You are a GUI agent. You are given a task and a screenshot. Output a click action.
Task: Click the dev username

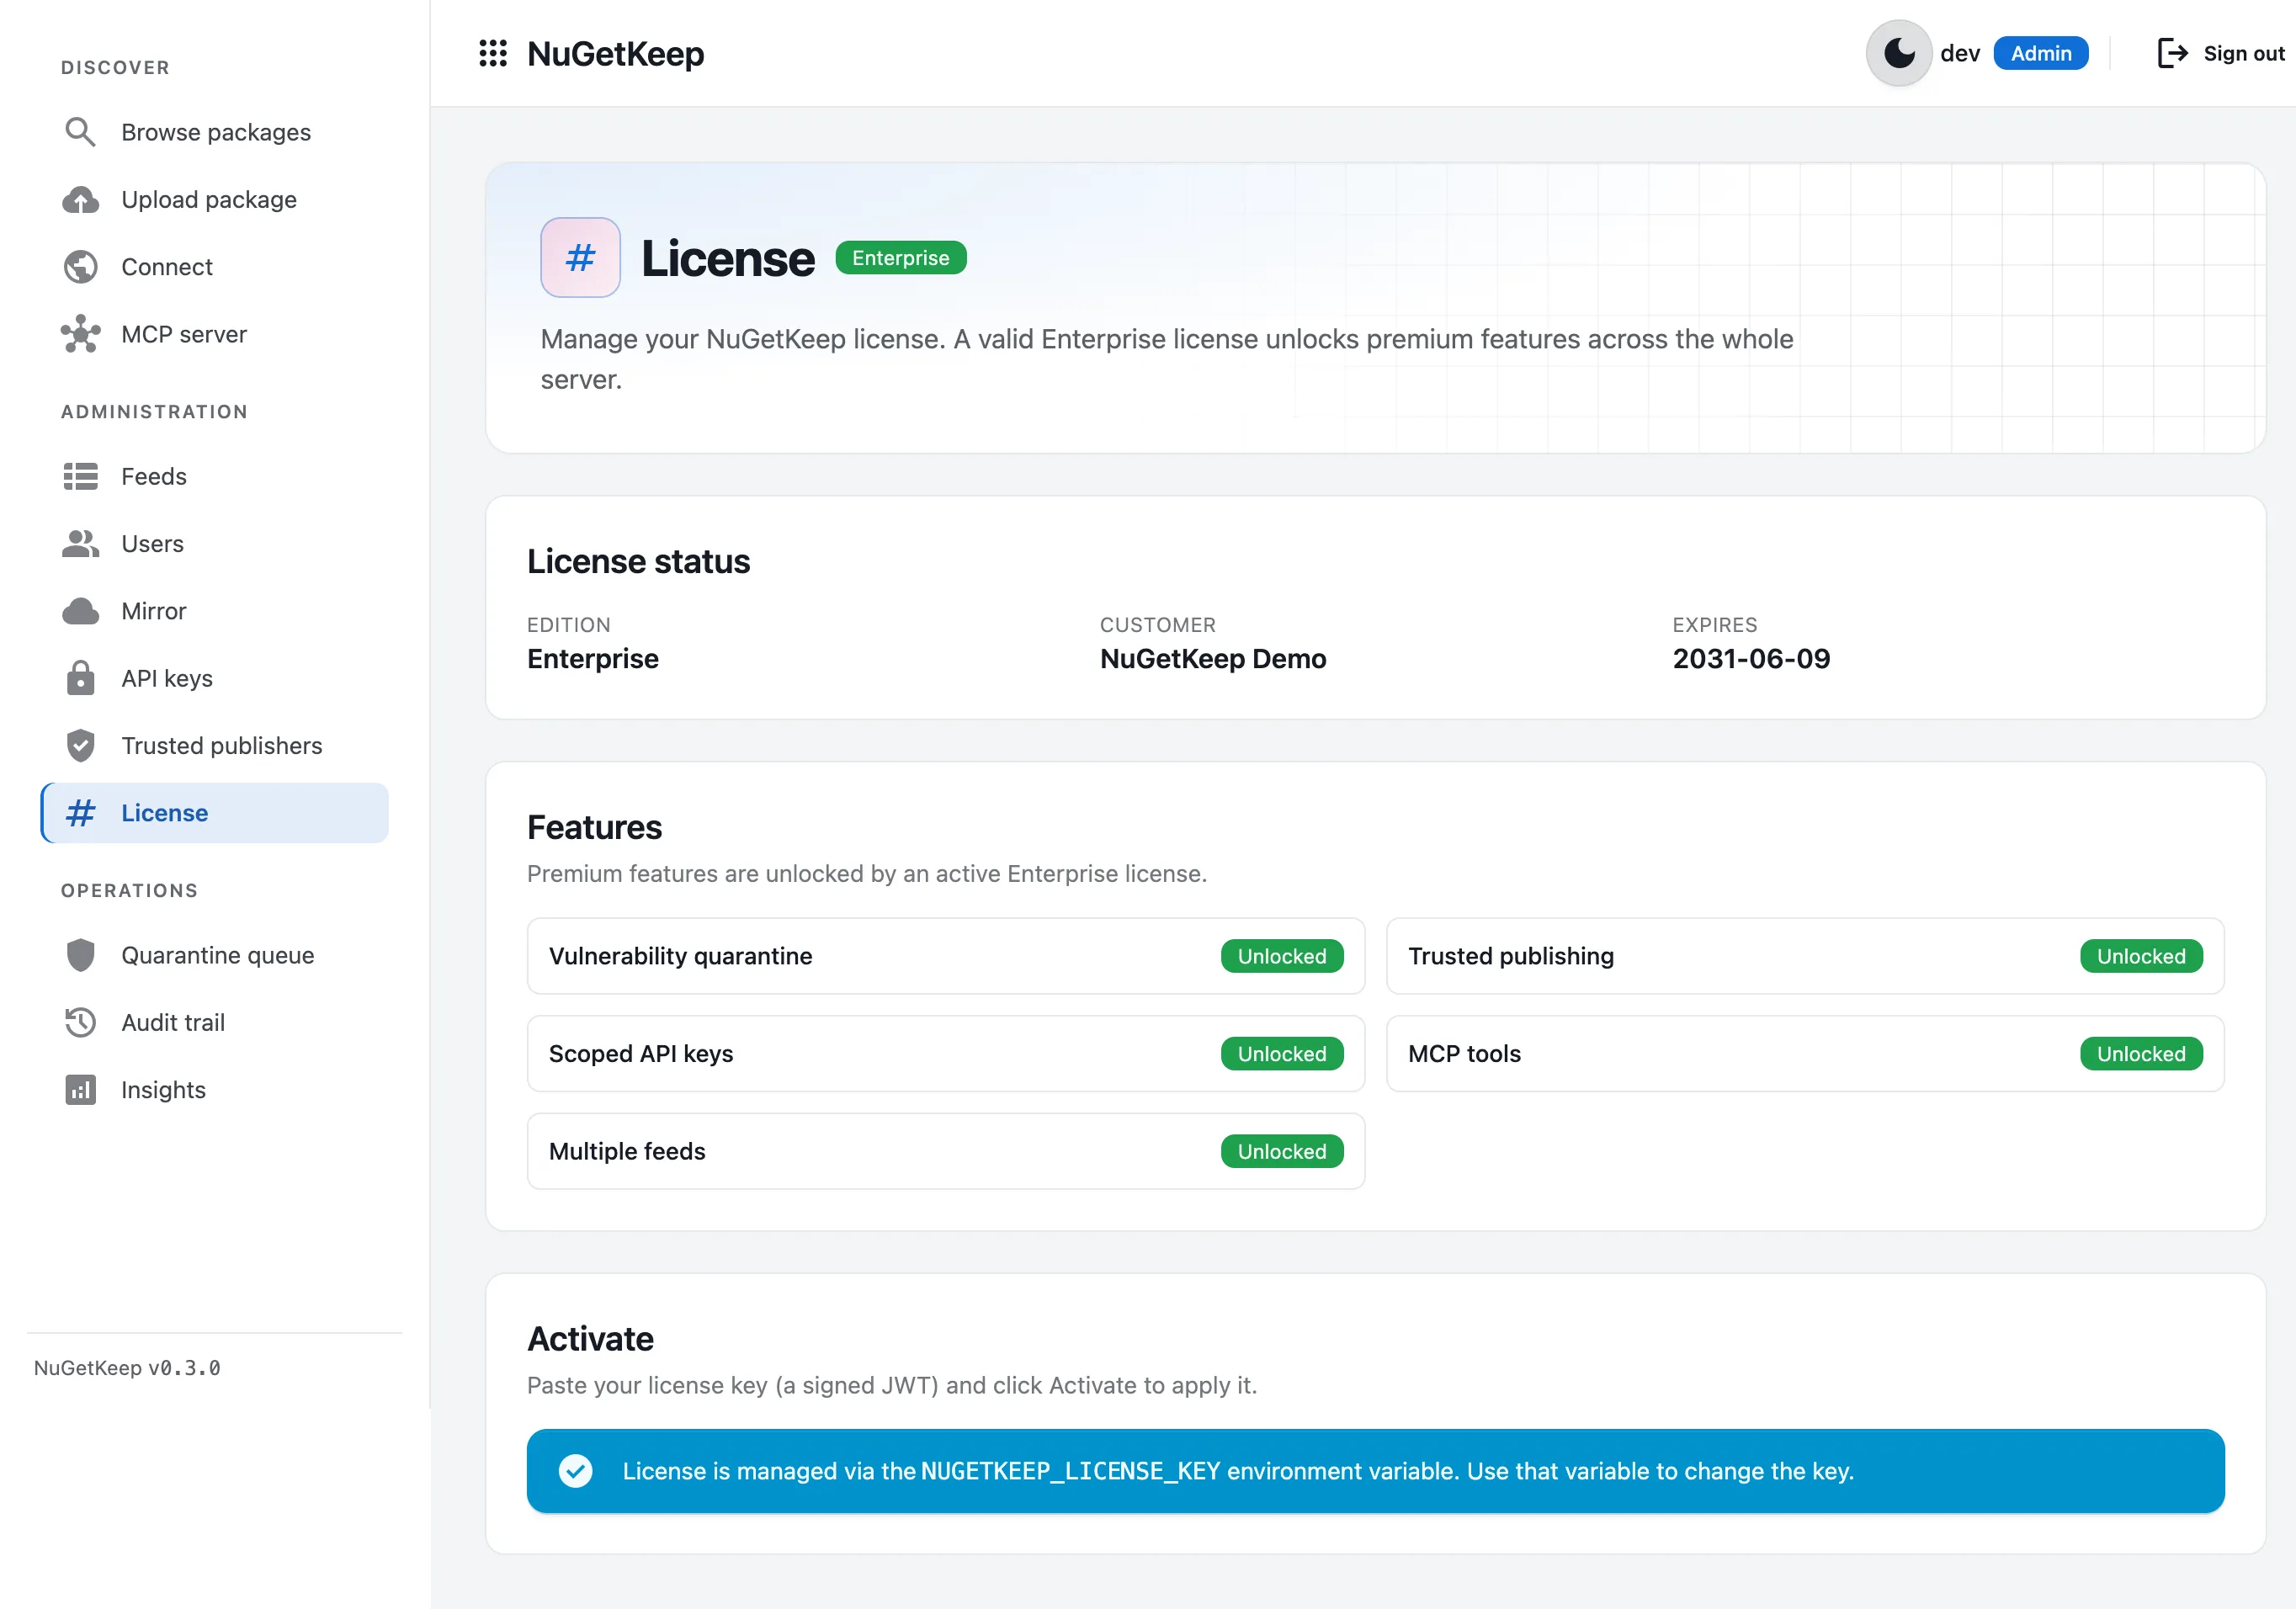point(1960,53)
